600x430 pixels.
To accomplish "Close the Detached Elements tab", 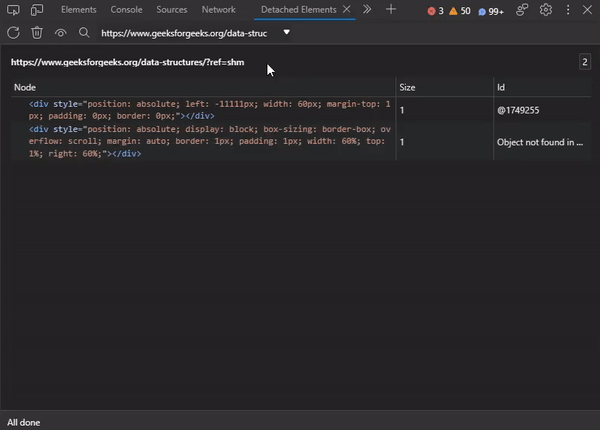I will (x=347, y=10).
